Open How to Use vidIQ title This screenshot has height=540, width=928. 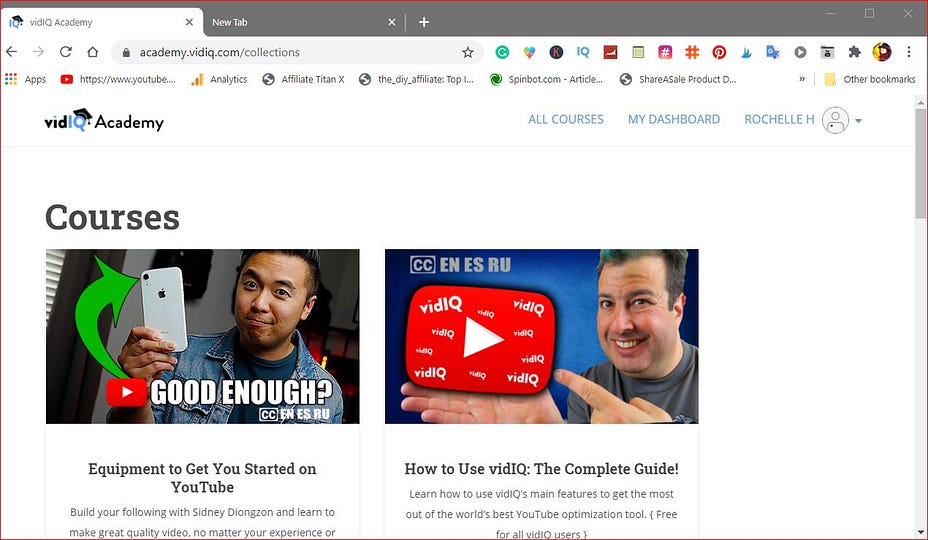[542, 469]
